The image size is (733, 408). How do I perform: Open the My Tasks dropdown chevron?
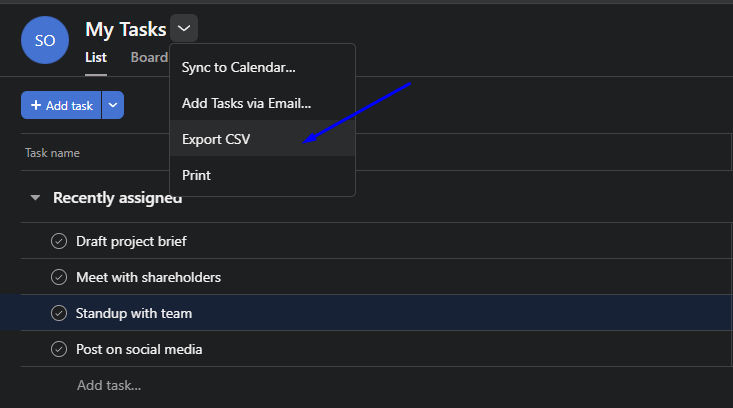coord(184,29)
